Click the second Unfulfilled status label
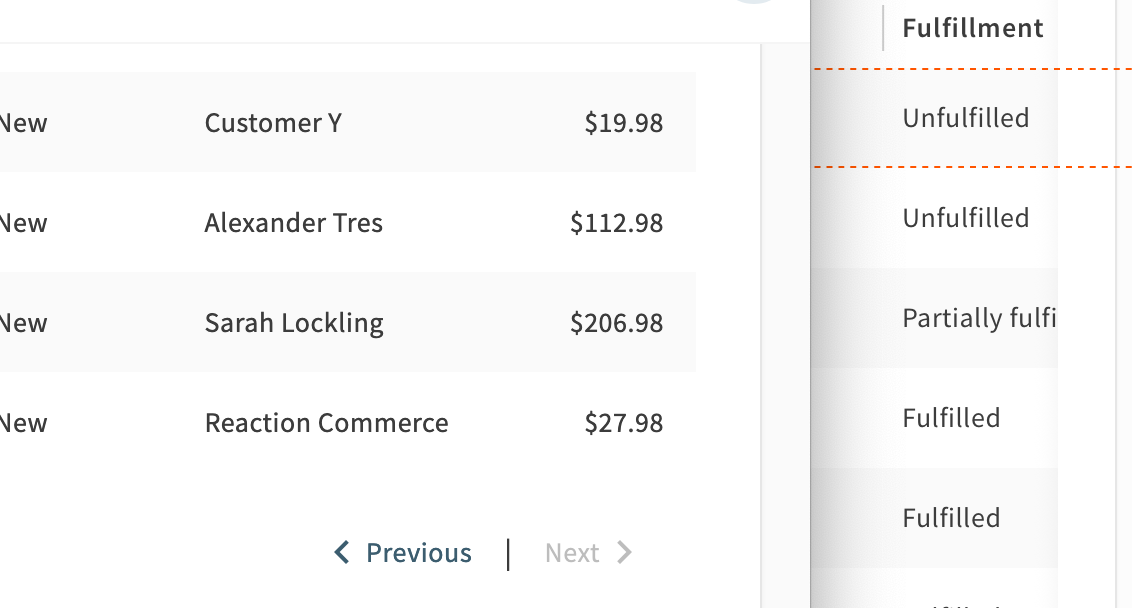The width and height of the screenshot is (1132, 608). (965, 217)
